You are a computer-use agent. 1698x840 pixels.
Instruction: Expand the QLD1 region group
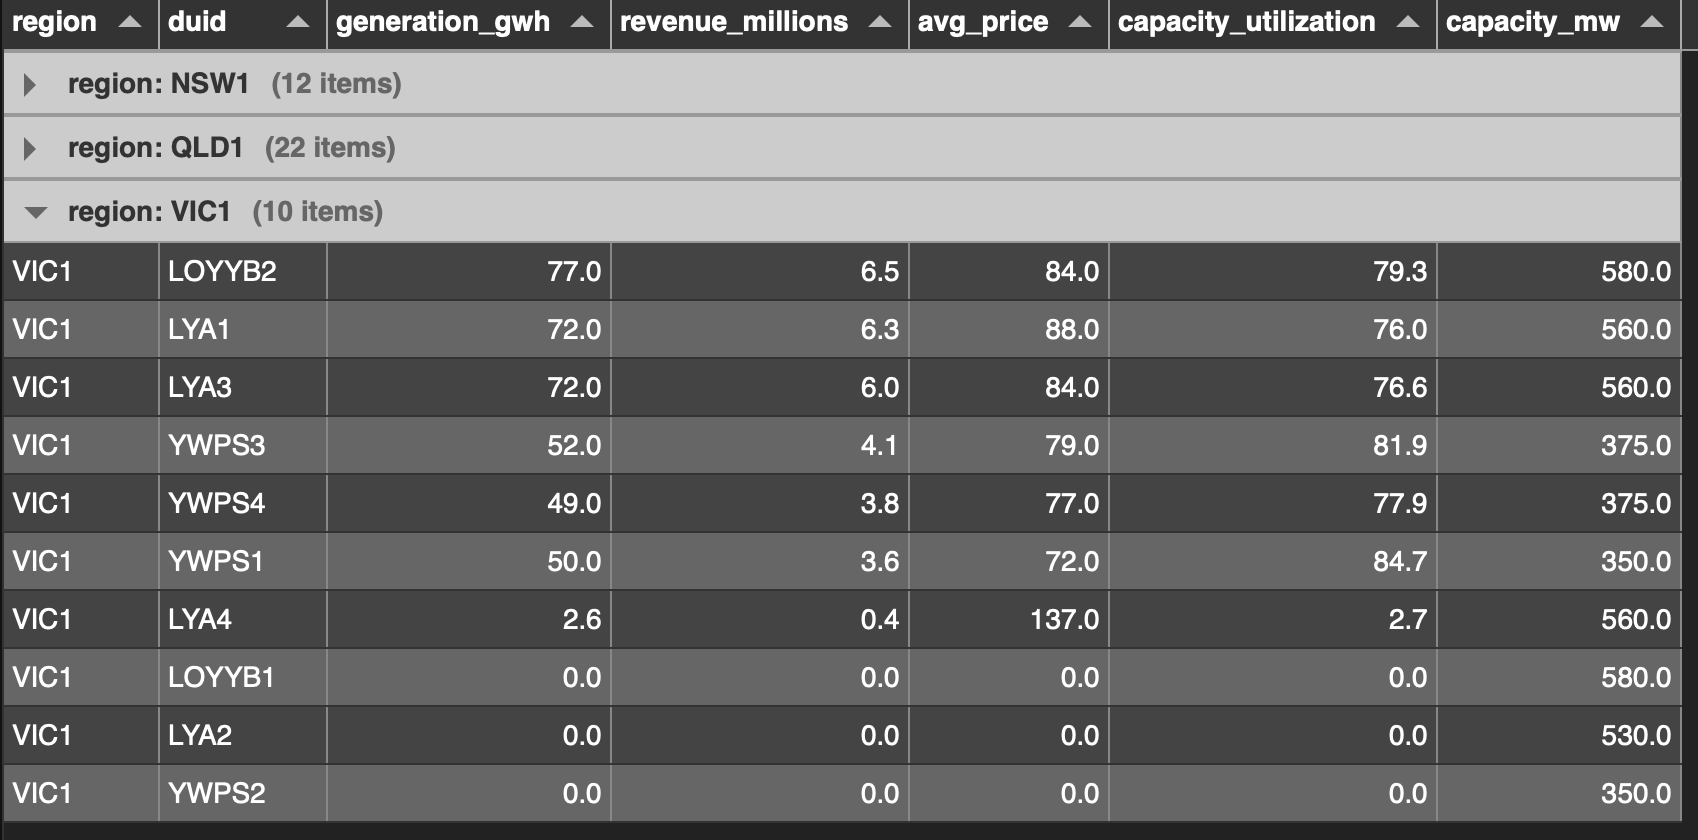pos(30,148)
